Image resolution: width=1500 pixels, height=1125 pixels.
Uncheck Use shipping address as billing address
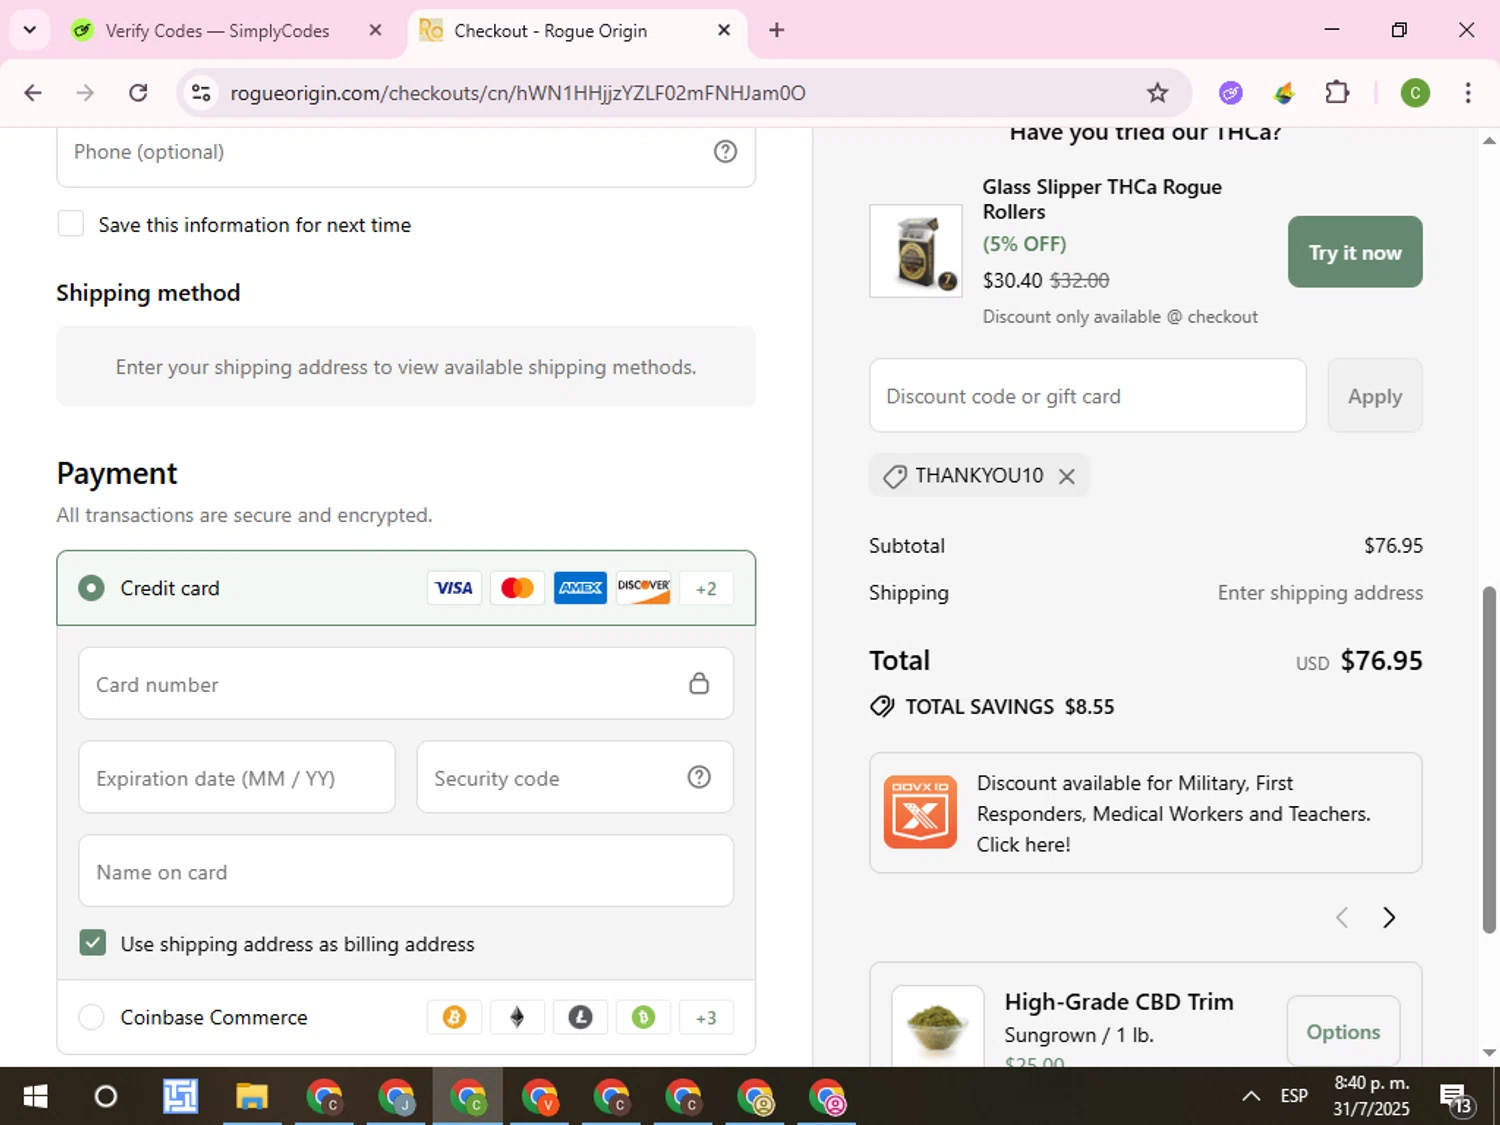[92, 943]
